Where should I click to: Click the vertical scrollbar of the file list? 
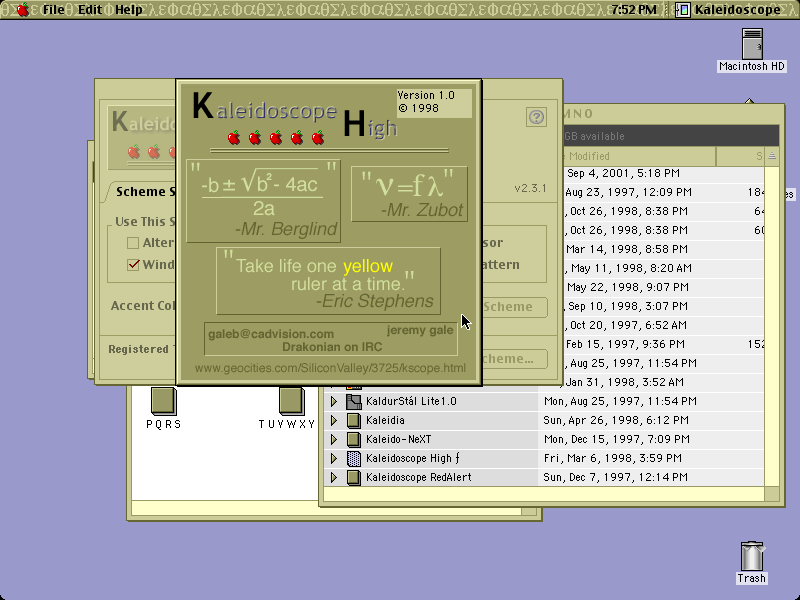(x=772, y=326)
